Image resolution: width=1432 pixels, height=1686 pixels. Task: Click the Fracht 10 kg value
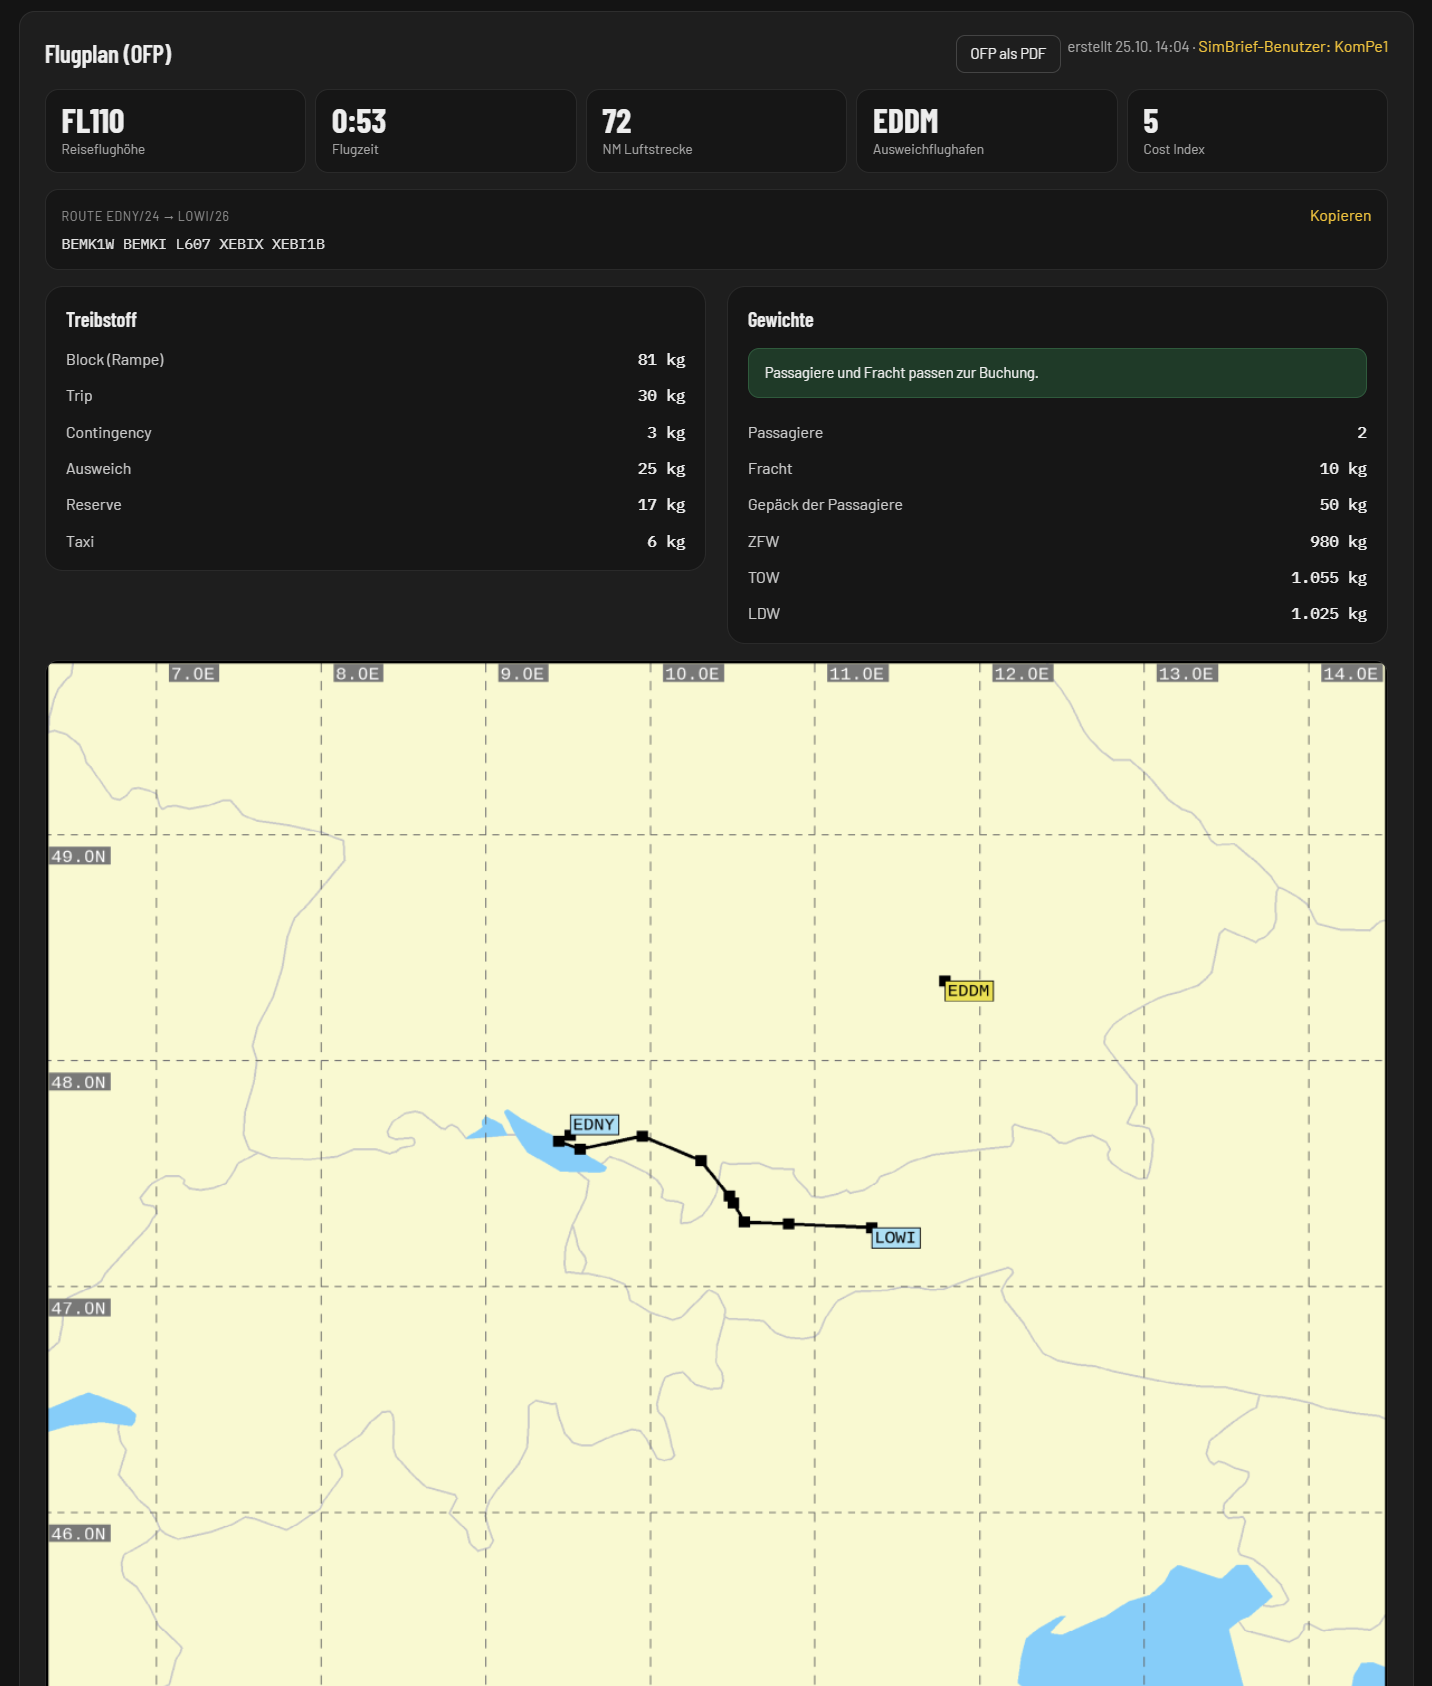1343,469
